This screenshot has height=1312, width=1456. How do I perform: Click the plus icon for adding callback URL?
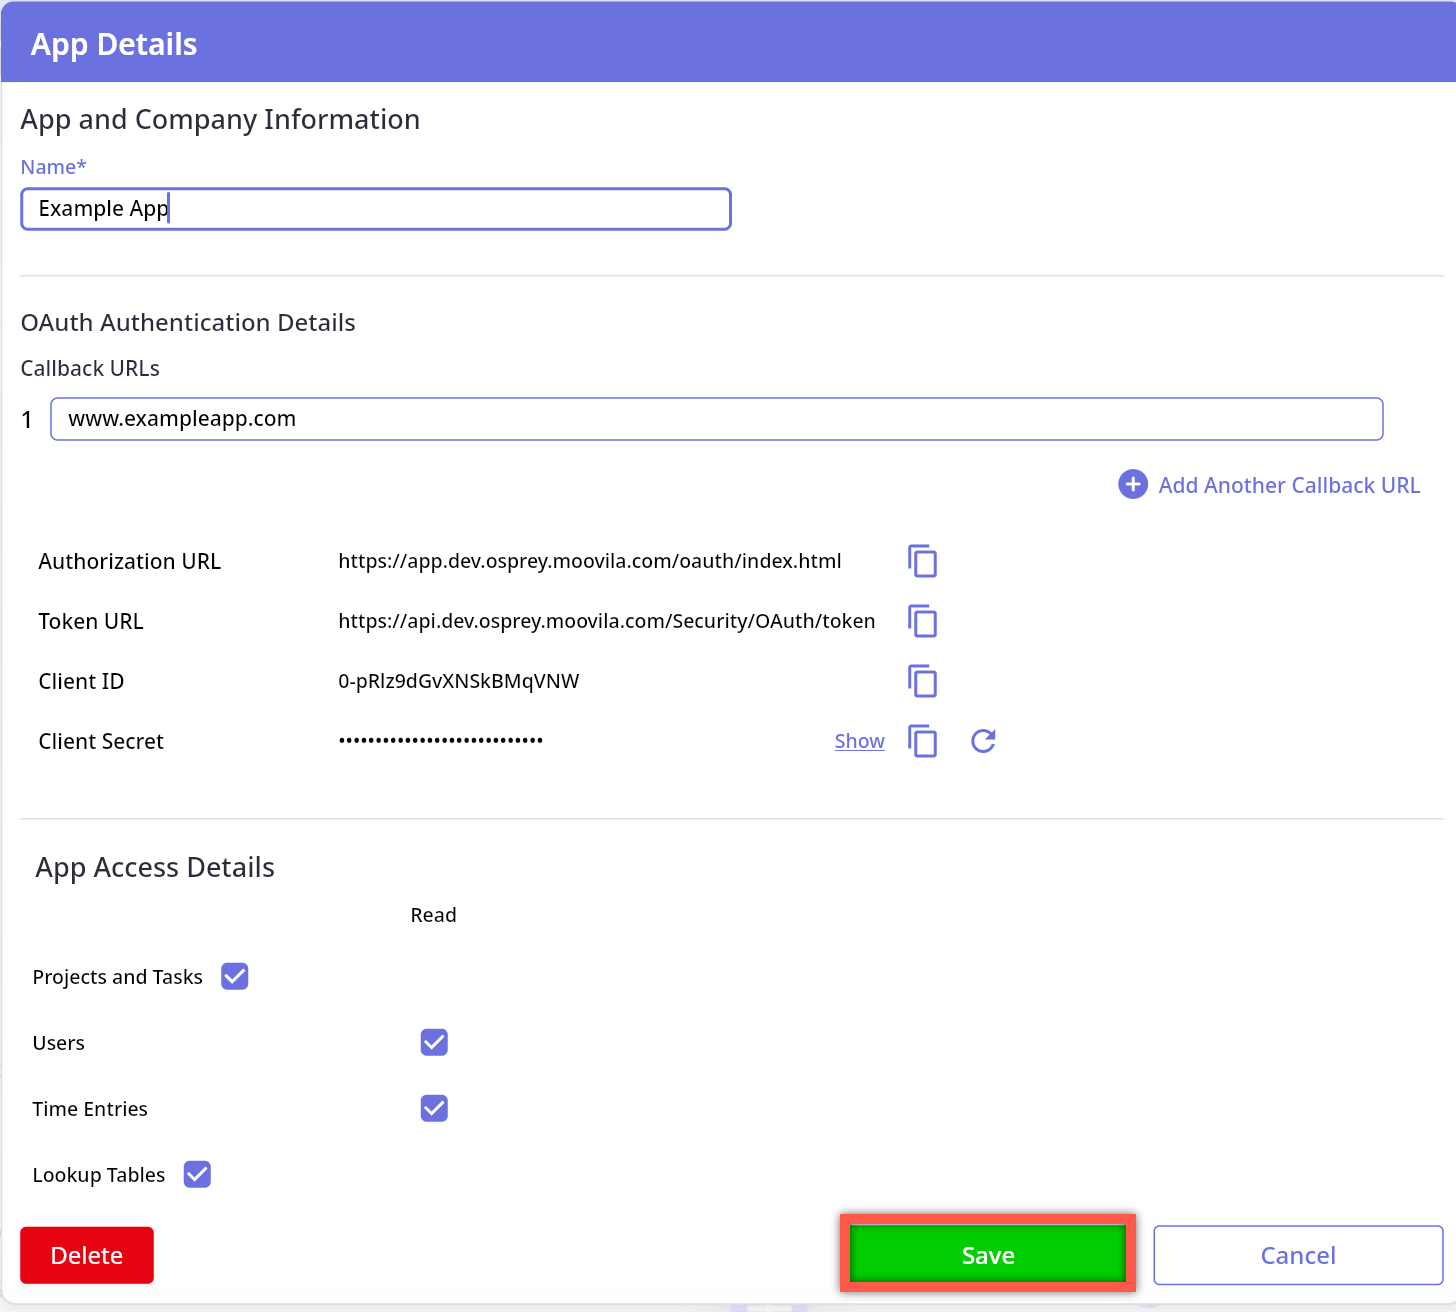1132,485
